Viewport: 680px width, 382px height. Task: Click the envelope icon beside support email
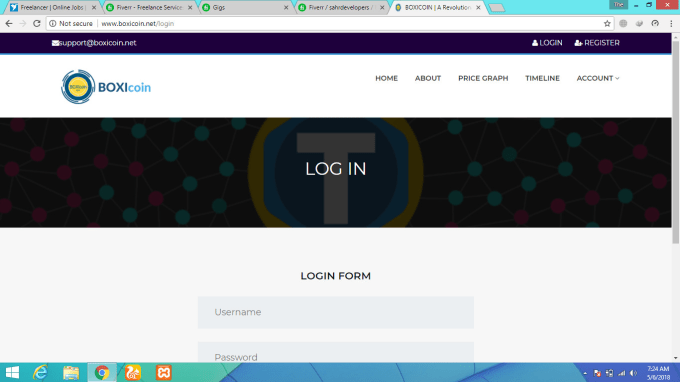(55, 43)
